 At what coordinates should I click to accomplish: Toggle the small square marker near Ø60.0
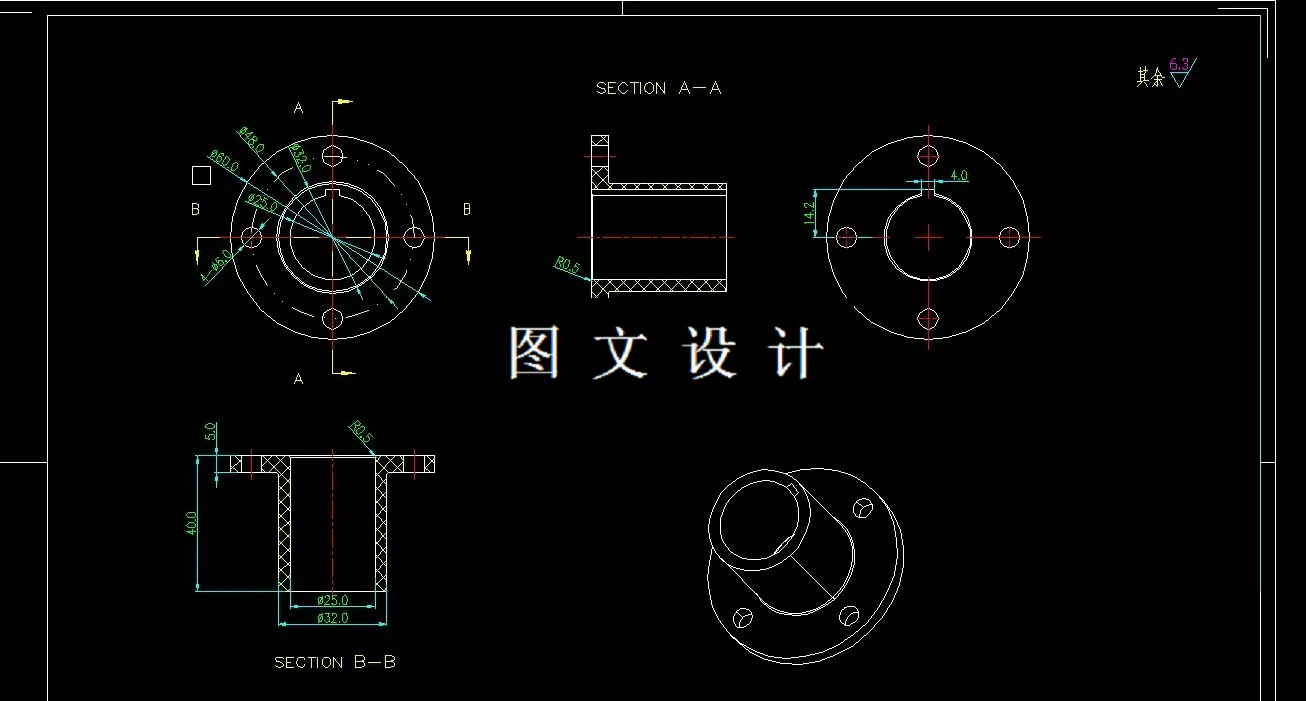tap(199, 174)
